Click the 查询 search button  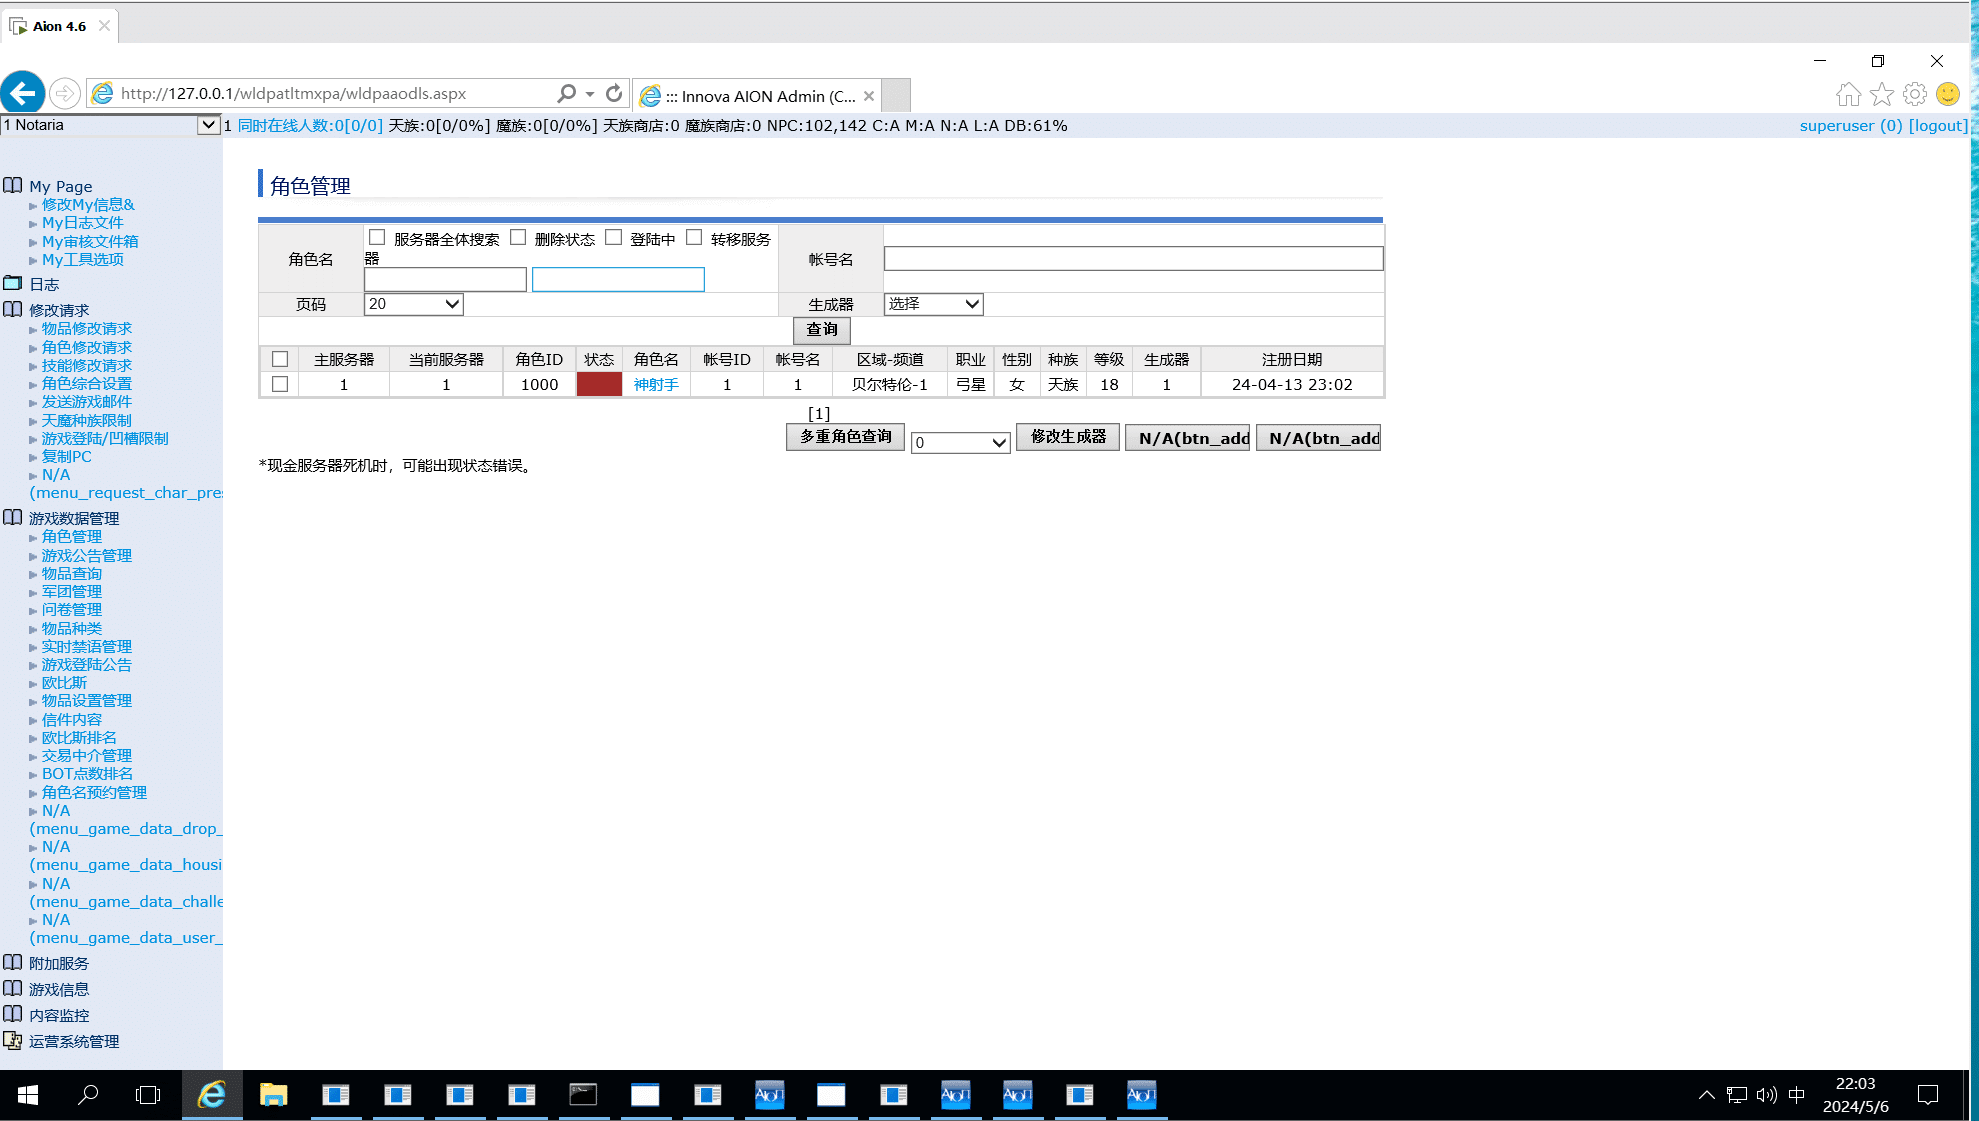pyautogui.click(x=821, y=330)
